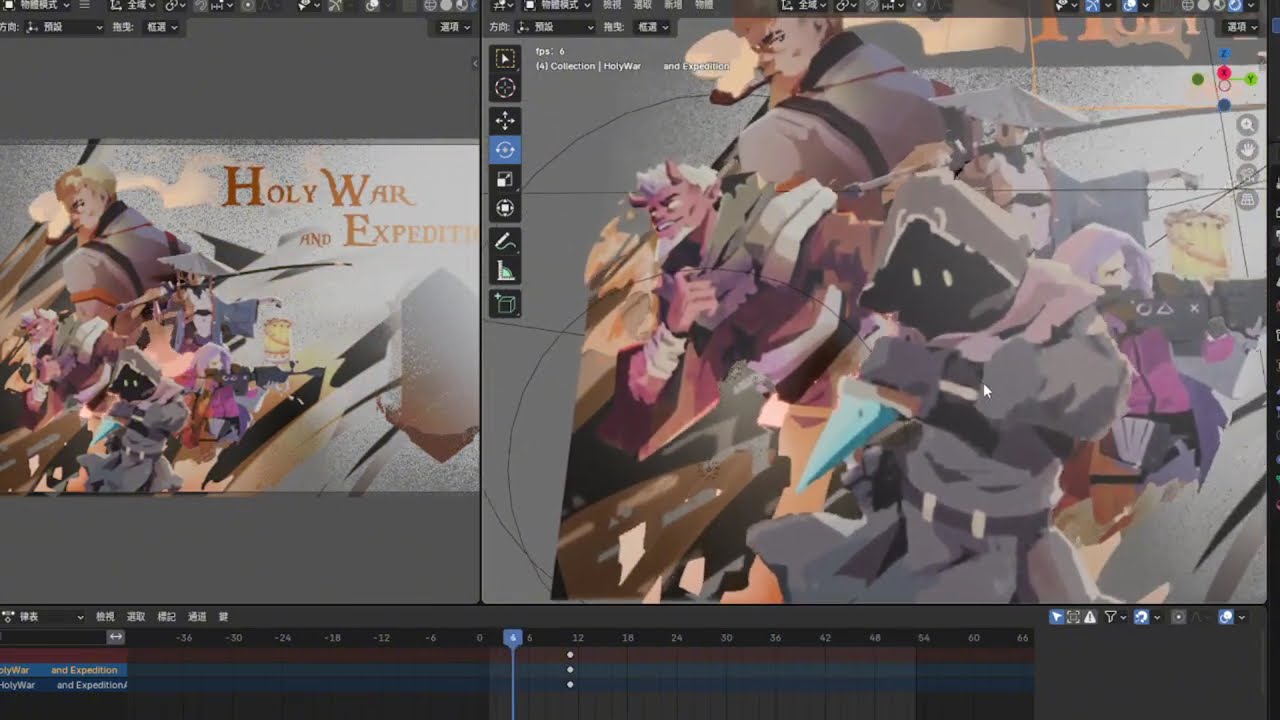Image resolution: width=1280 pixels, height=720 pixels.
Task: Select the Annotate tool
Action: pyautogui.click(x=505, y=241)
